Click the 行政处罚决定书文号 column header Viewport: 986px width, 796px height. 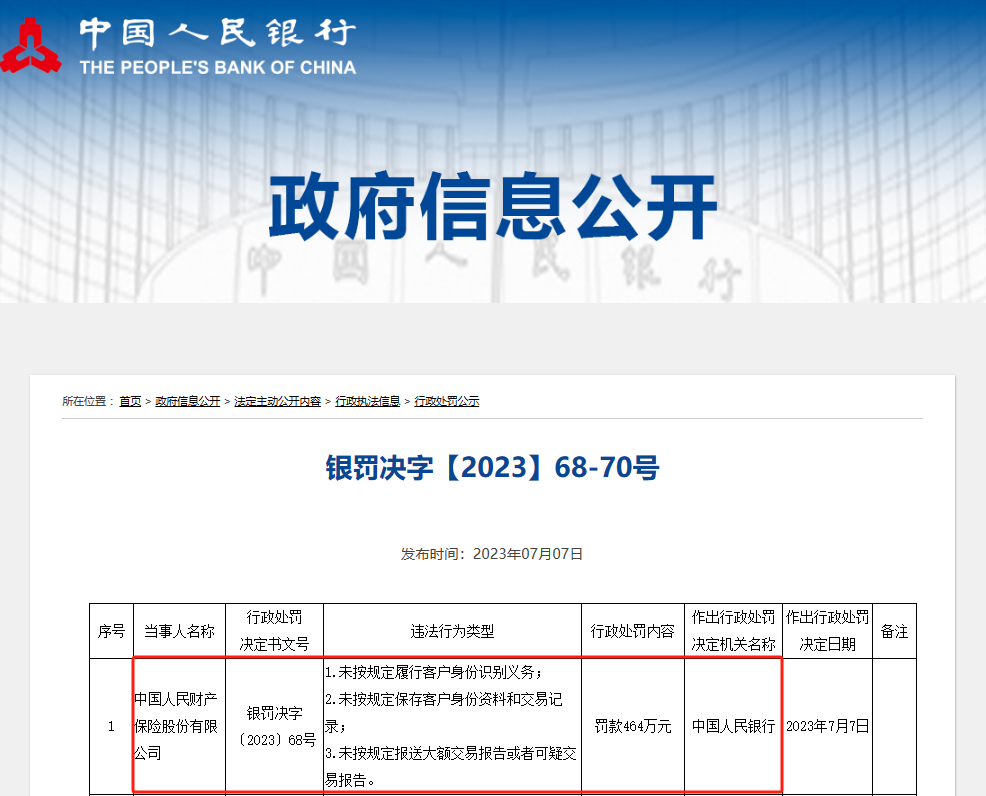click(x=274, y=631)
